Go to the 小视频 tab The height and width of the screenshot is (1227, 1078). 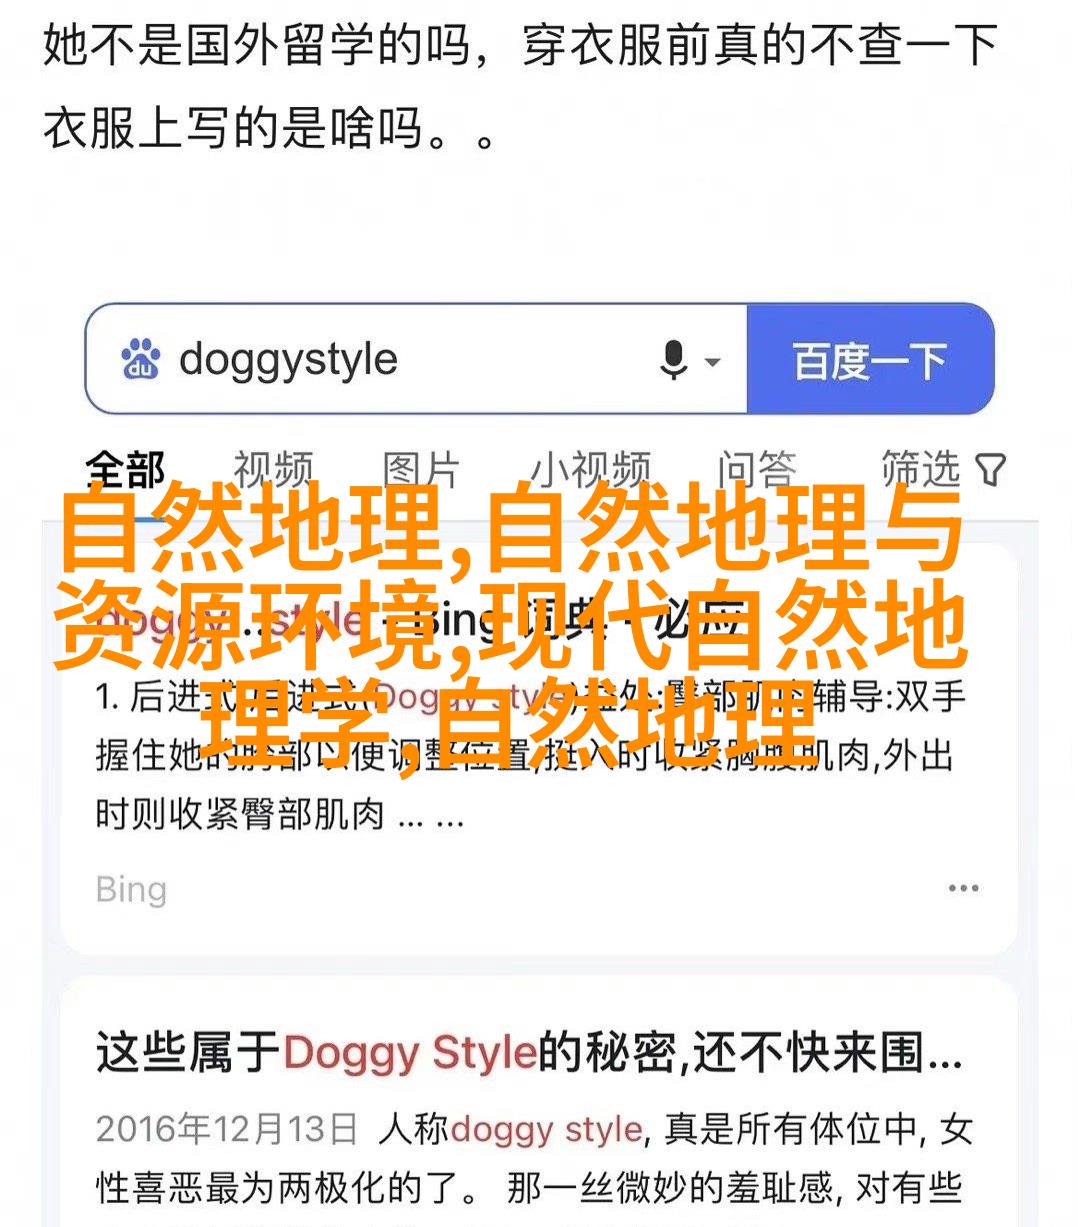(x=590, y=469)
